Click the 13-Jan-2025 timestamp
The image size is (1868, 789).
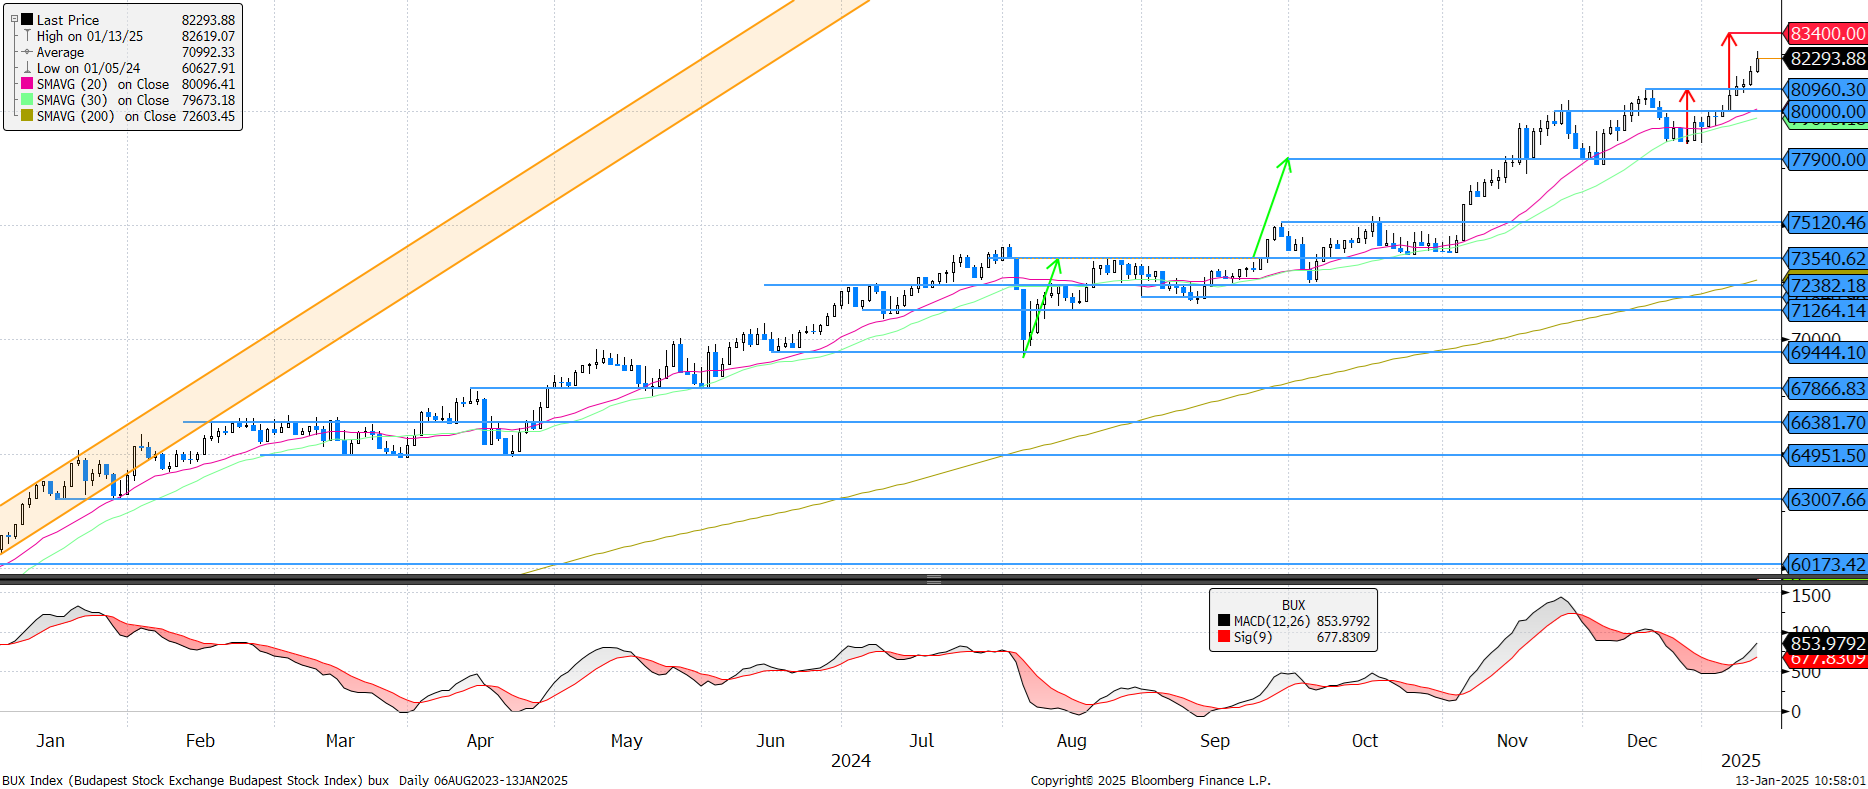click(x=1800, y=781)
